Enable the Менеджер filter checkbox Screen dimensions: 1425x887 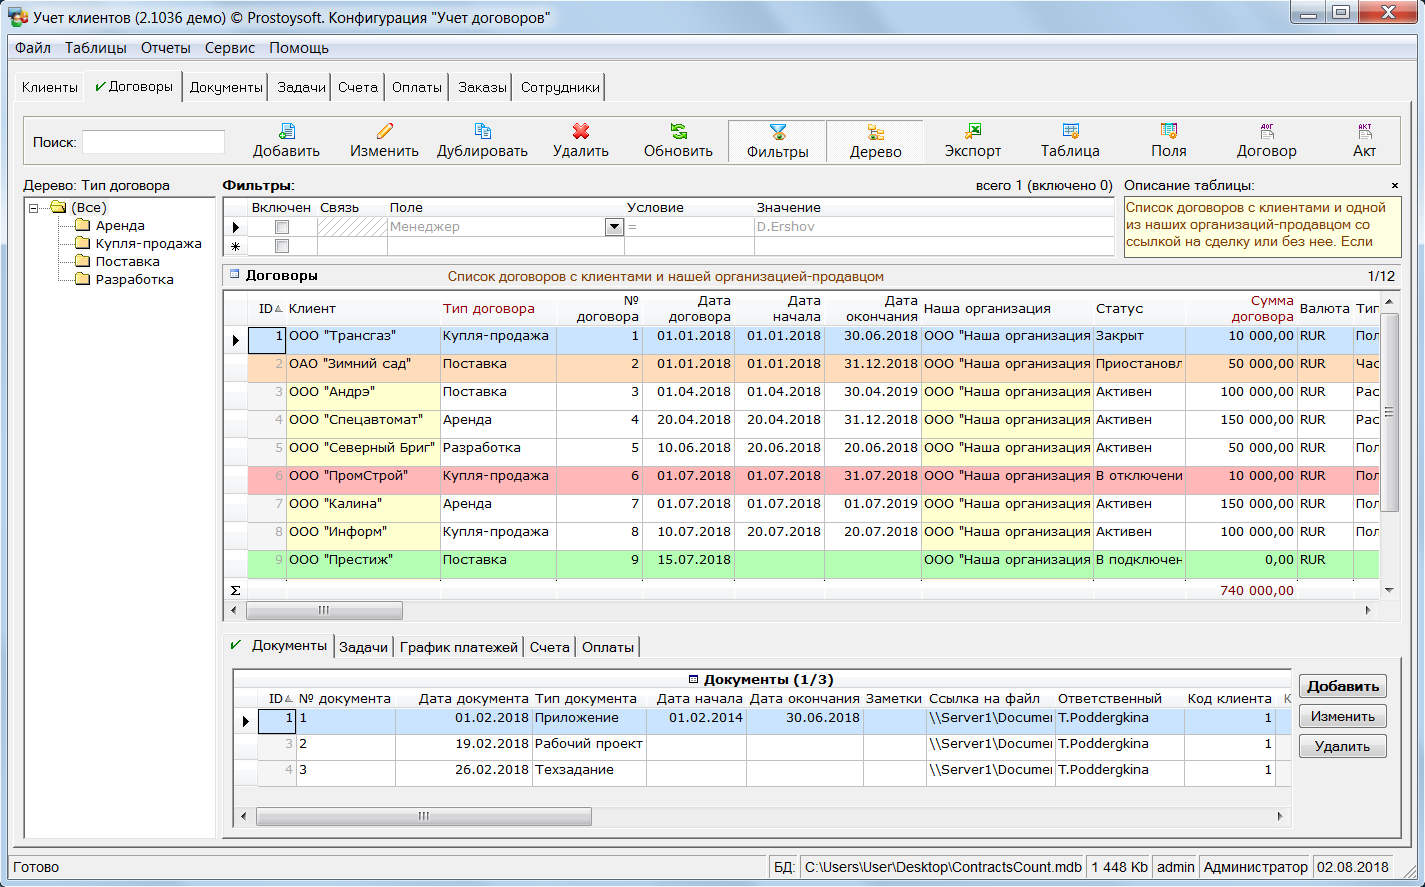click(x=282, y=227)
